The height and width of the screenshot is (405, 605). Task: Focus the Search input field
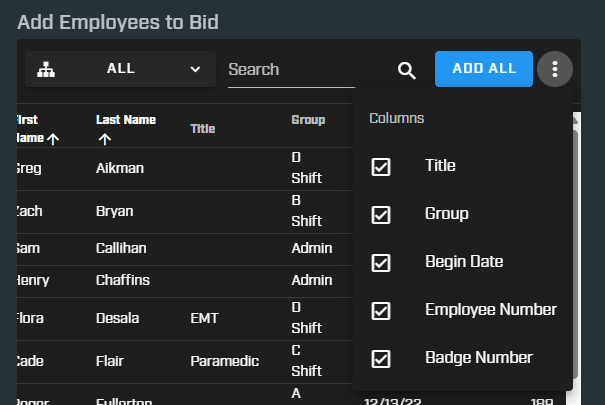click(291, 70)
